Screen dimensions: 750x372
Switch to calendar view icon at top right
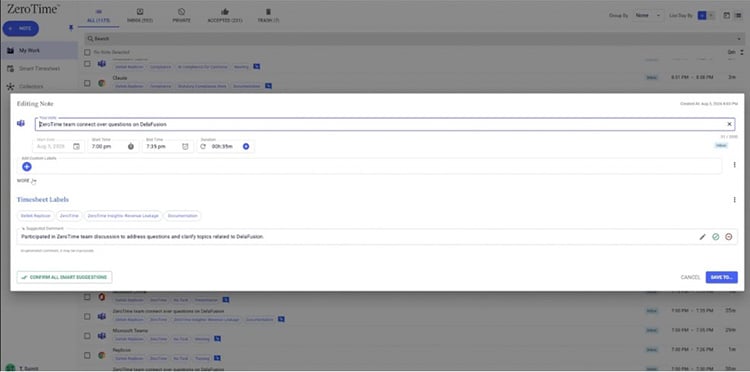(x=726, y=15)
